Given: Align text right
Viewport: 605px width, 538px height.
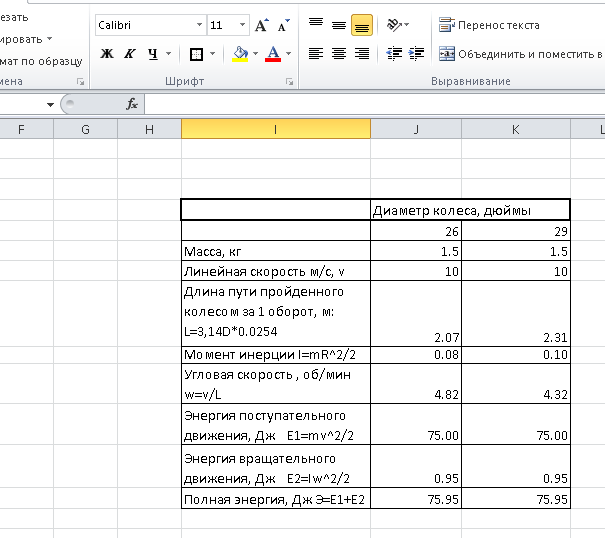Looking at the screenshot, I should tap(362, 54).
